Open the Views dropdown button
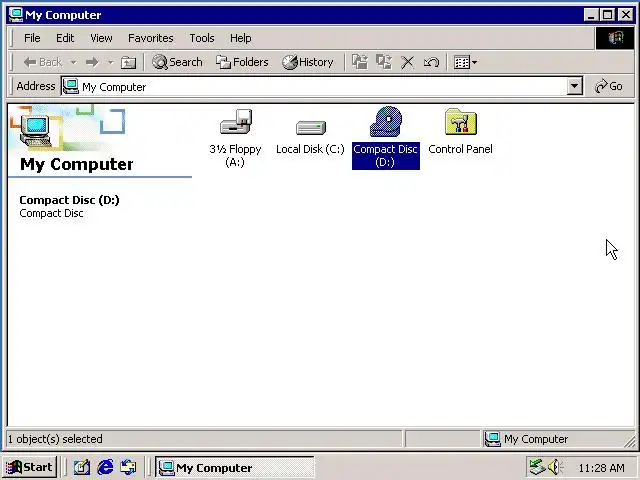 pos(465,62)
